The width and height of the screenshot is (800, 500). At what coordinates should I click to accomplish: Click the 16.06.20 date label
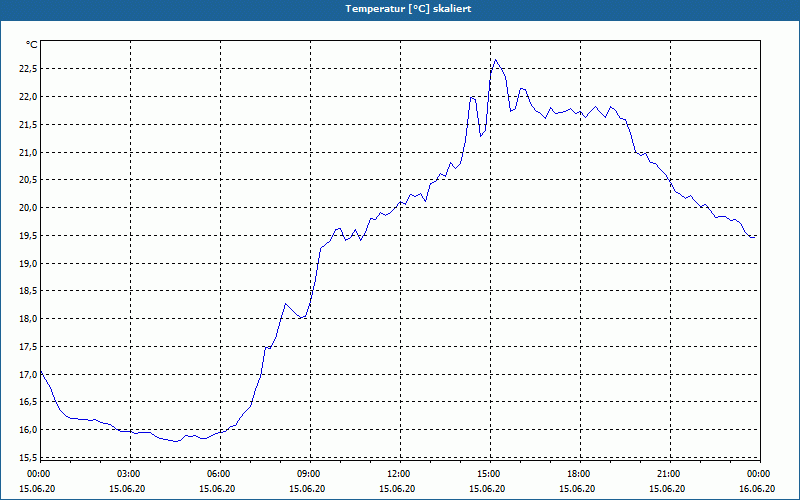[x=757, y=488]
